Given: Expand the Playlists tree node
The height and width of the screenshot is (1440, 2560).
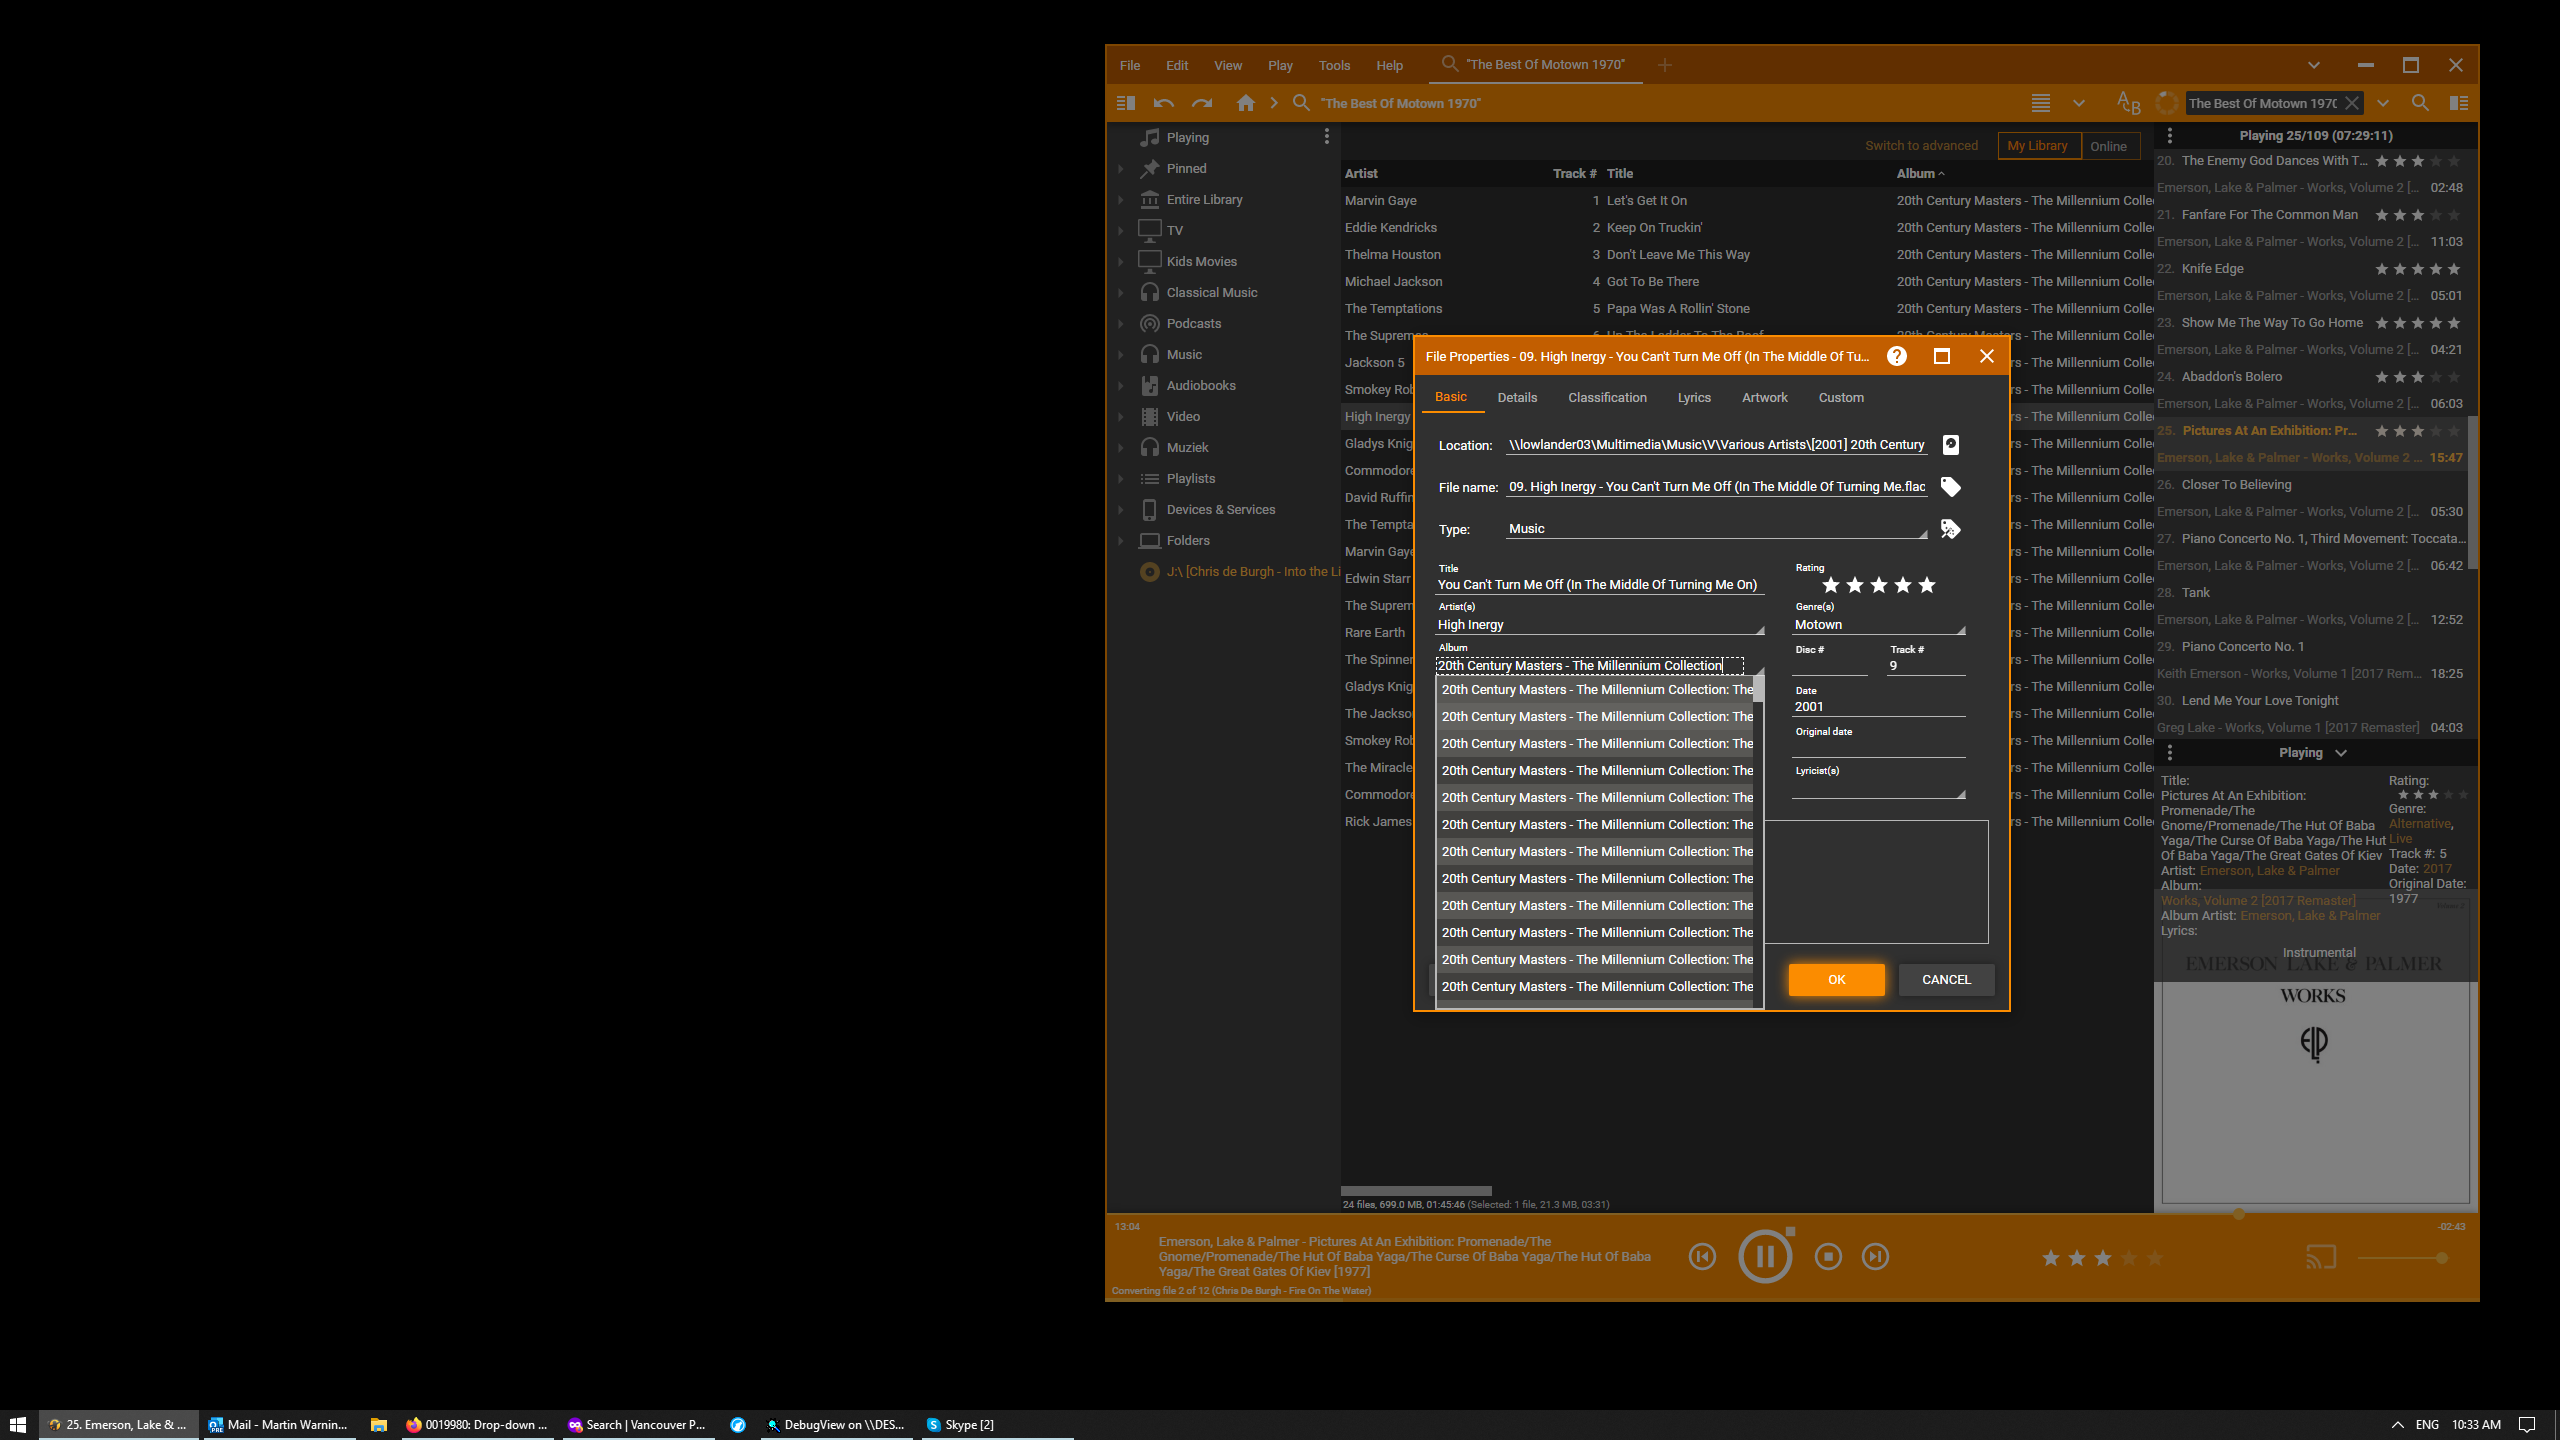Looking at the screenshot, I should click(1121, 479).
